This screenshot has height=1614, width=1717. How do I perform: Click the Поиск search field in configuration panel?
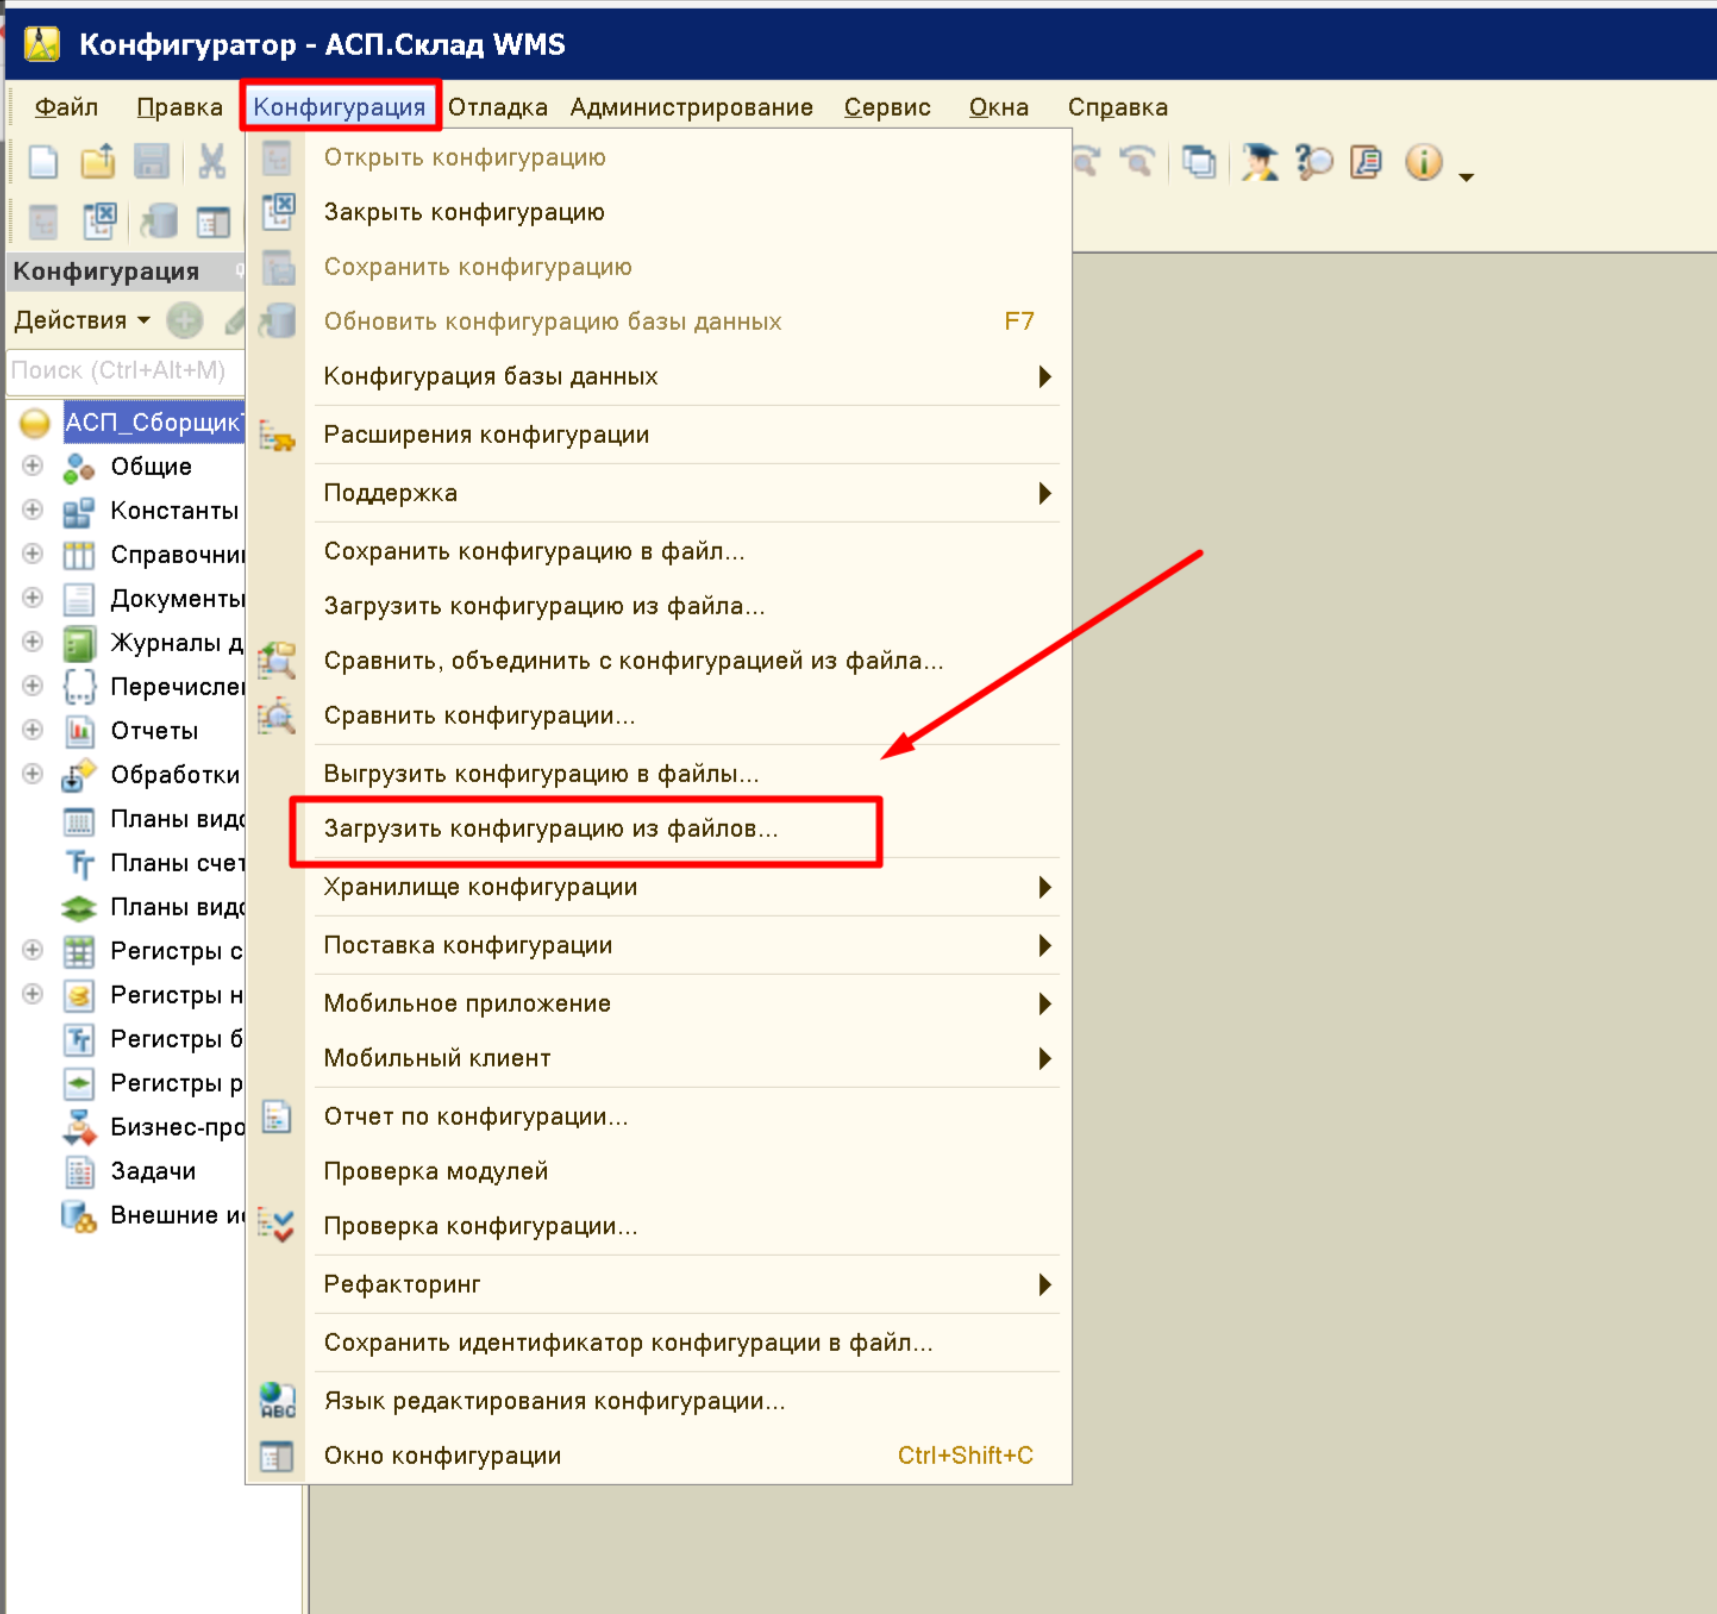pyautogui.click(x=124, y=371)
